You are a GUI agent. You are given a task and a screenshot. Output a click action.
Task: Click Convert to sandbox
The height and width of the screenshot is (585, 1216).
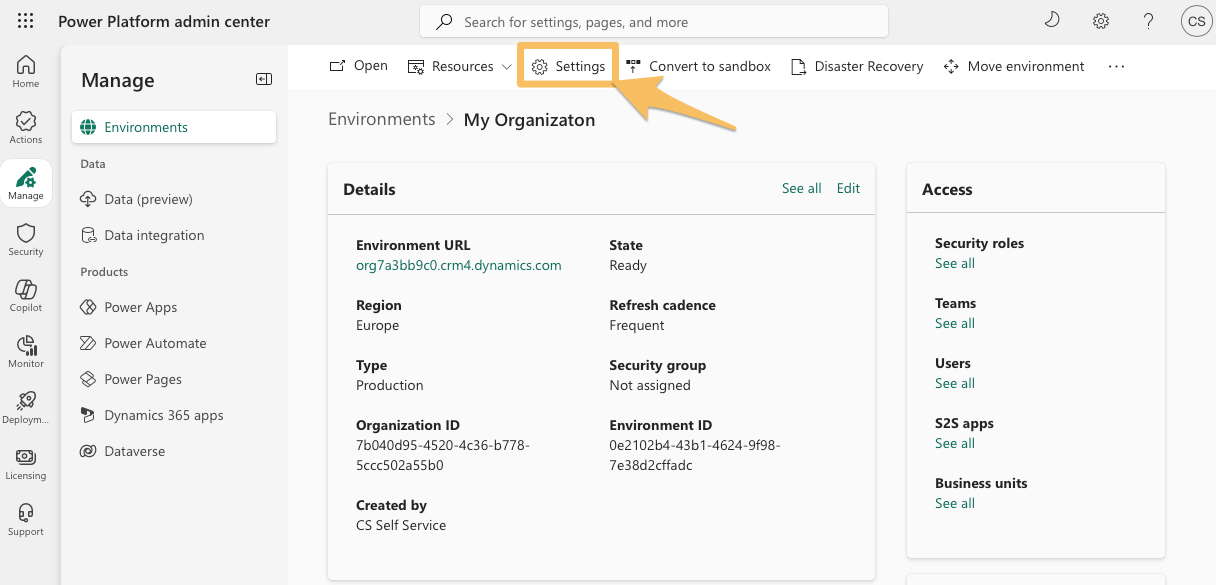pyautogui.click(x=698, y=66)
